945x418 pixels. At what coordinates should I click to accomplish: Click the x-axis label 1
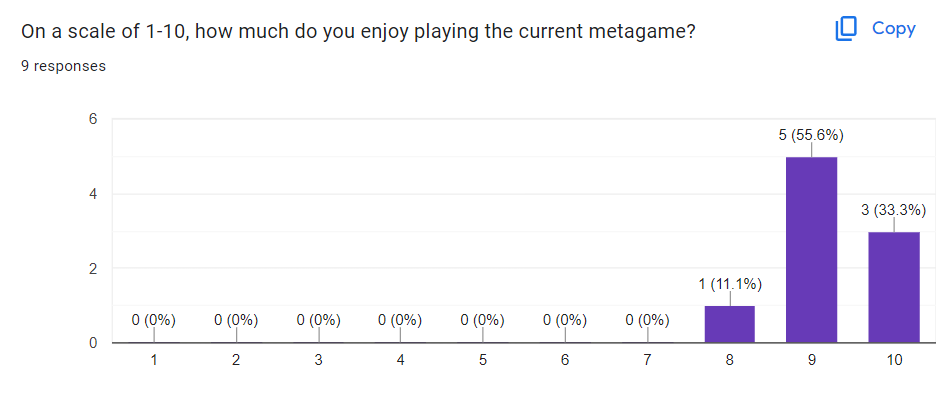[154, 360]
